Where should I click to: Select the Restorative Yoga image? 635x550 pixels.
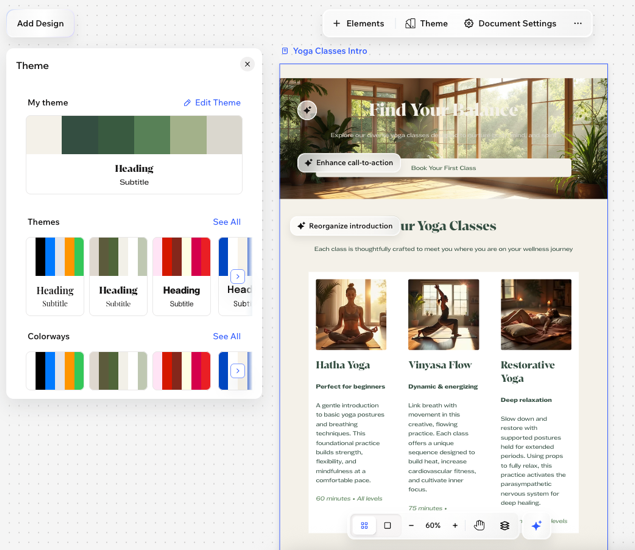(x=536, y=314)
